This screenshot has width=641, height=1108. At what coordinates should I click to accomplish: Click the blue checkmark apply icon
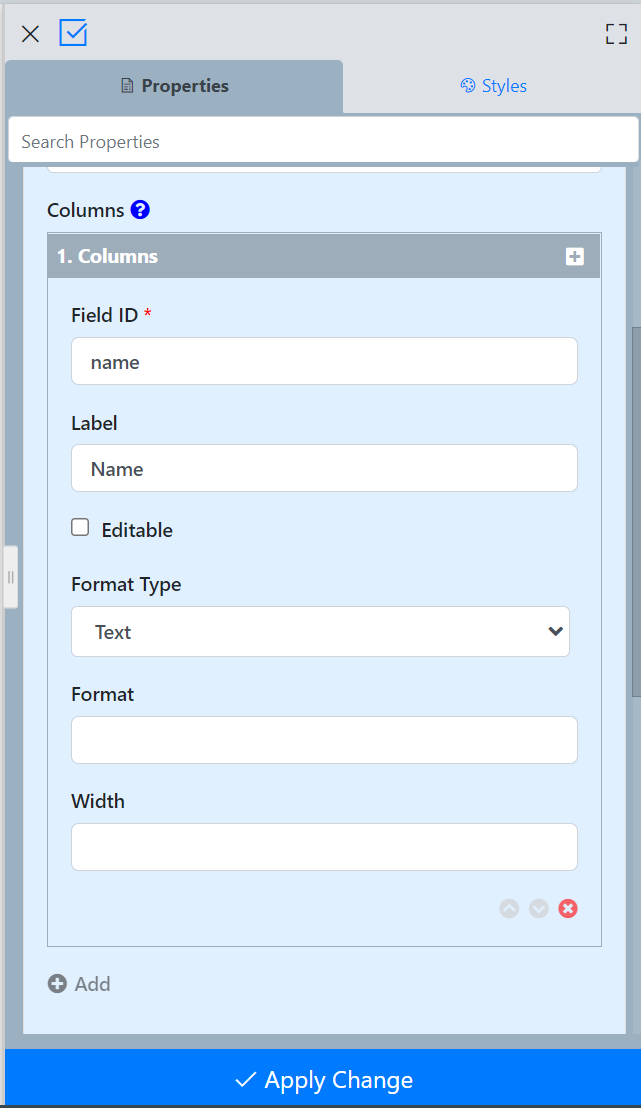[x=73, y=33]
